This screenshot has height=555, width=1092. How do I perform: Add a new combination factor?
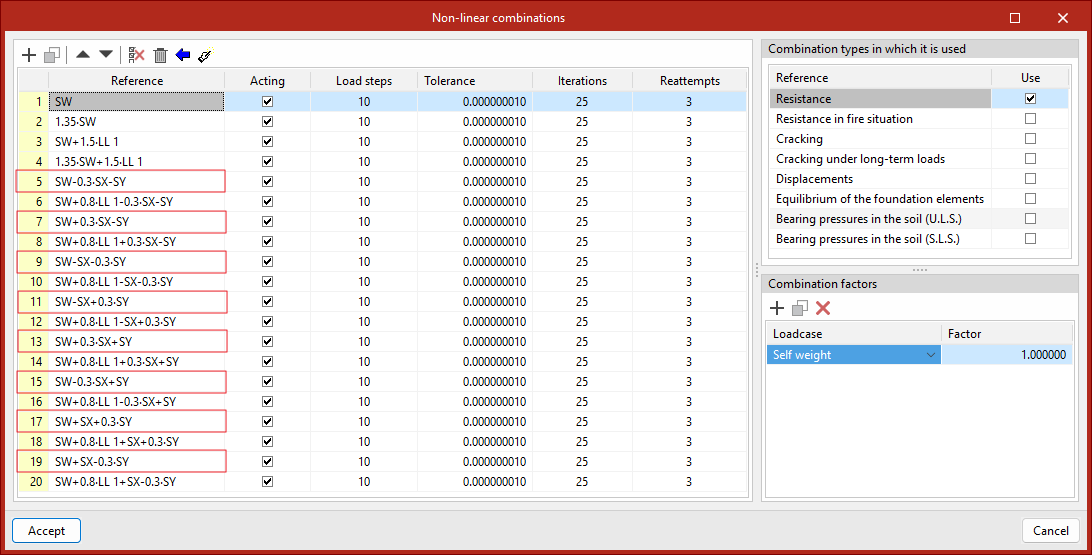pos(777,308)
